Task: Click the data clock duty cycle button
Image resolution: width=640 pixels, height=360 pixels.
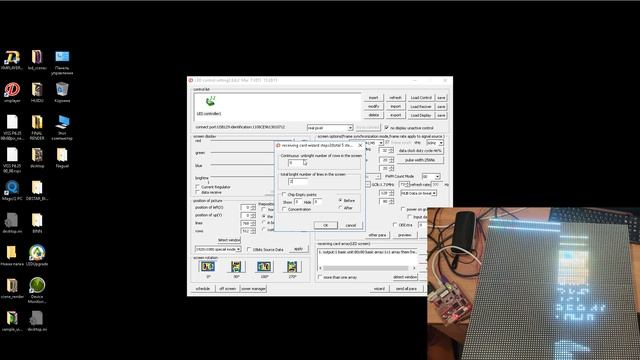Action: pos(420,151)
